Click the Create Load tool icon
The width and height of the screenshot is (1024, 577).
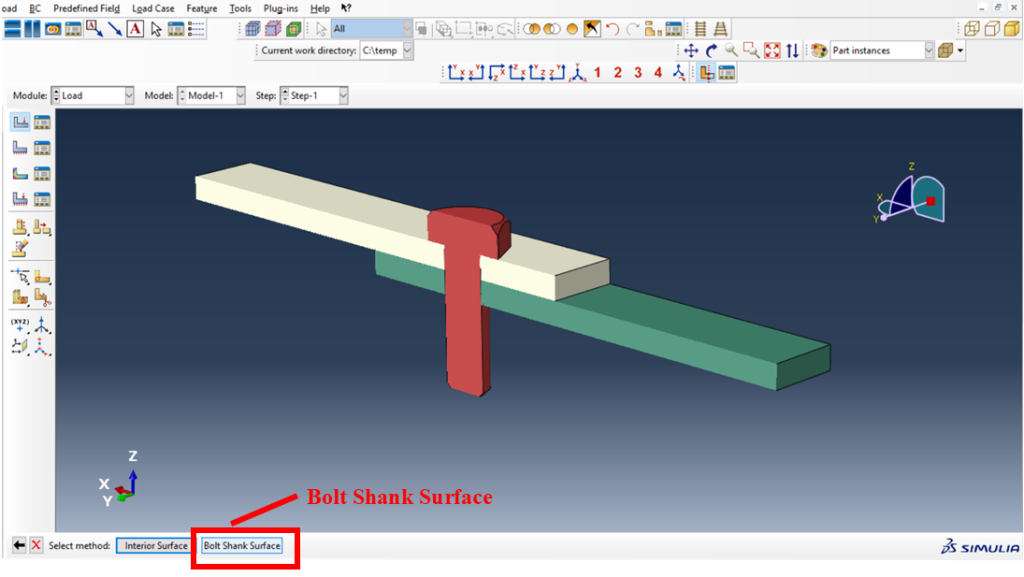pyautogui.click(x=21, y=122)
